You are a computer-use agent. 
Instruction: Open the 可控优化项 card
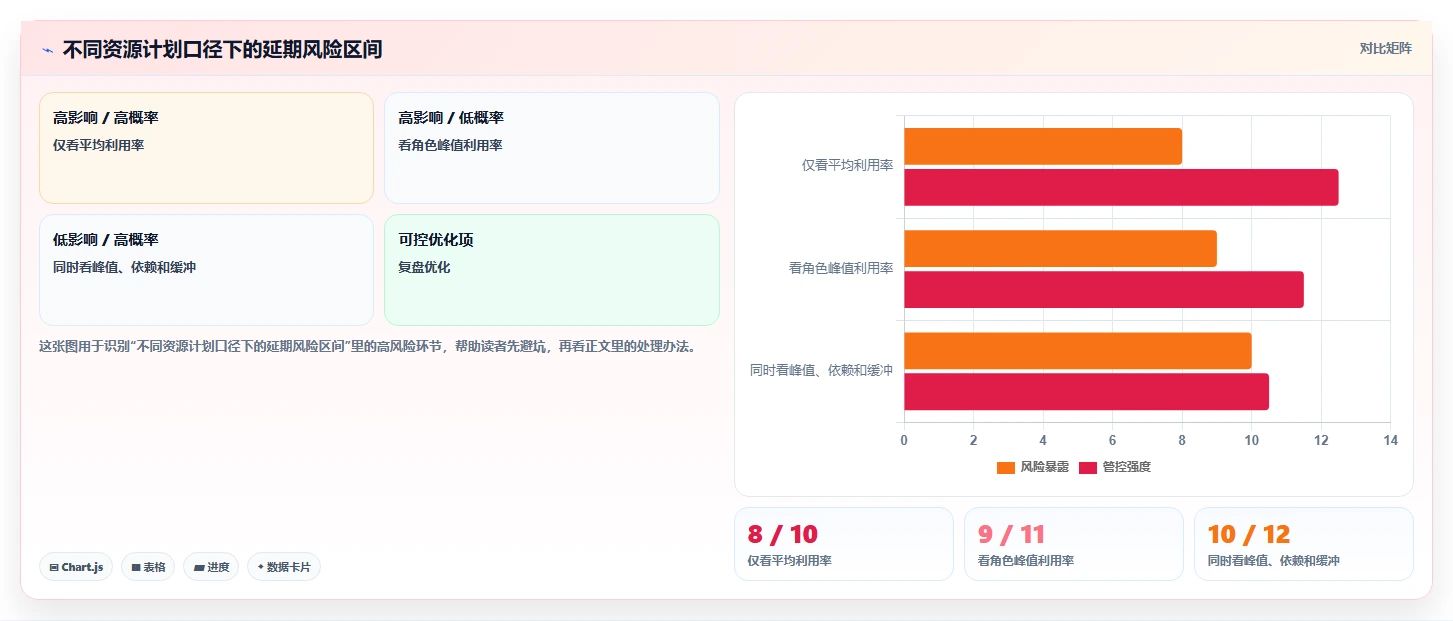[x=551, y=270]
